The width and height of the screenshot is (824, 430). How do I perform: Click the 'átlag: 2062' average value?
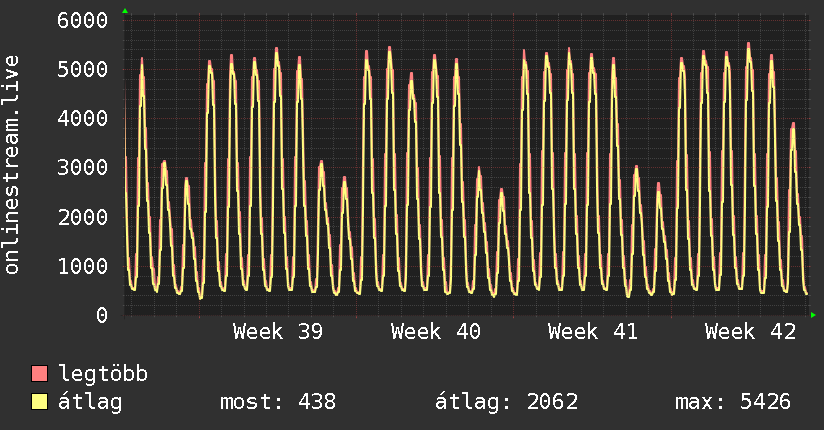click(x=506, y=402)
